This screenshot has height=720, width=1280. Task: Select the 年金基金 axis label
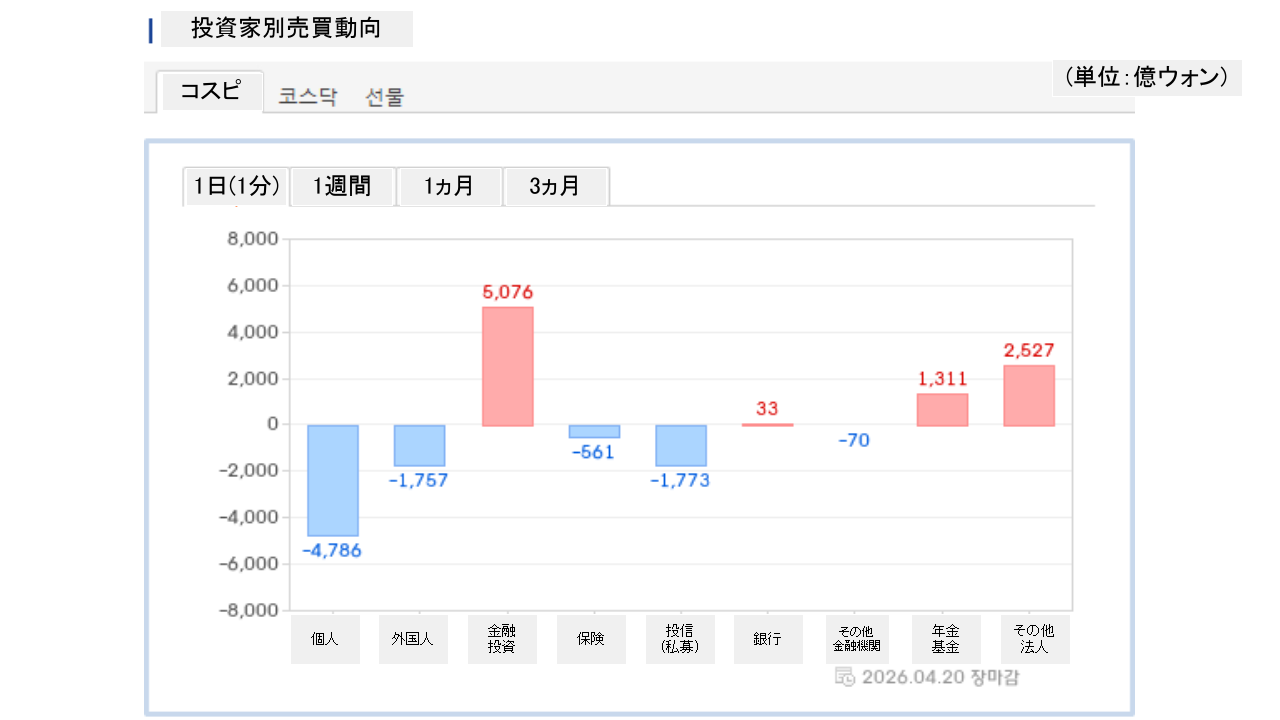946,639
